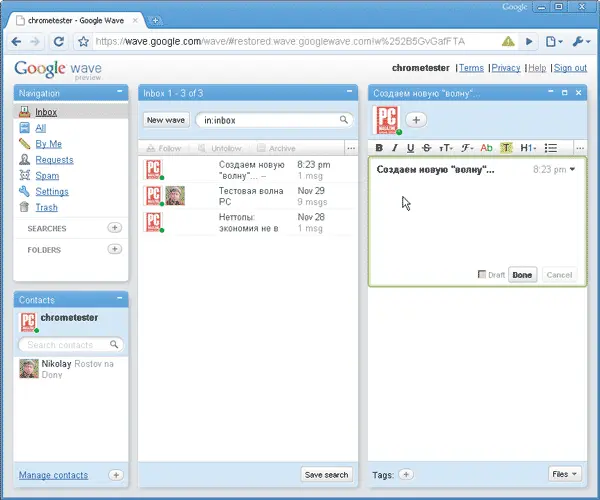The height and width of the screenshot is (500, 600).
Task: Pick a text color with the Ab button
Action: [x=486, y=148]
